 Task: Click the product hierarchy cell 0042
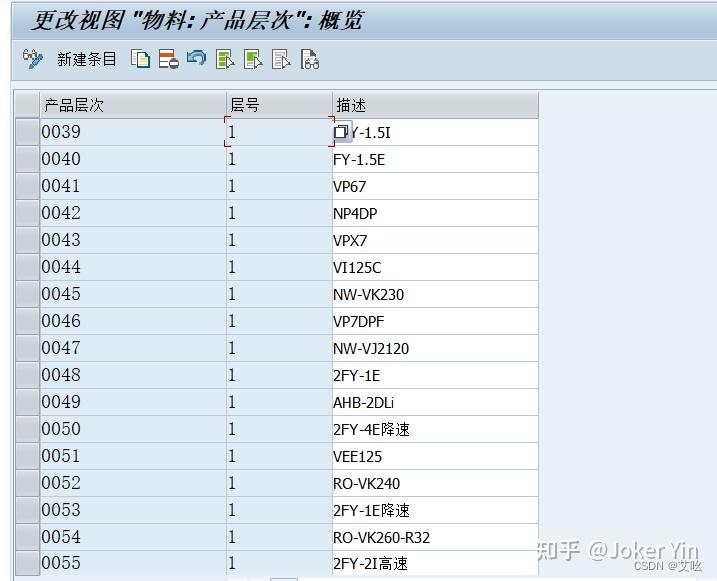[x=133, y=213]
